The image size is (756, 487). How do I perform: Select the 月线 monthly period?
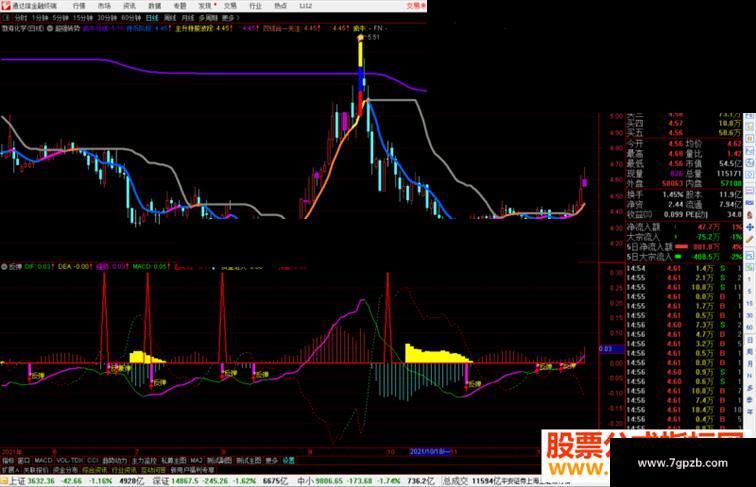(x=188, y=18)
